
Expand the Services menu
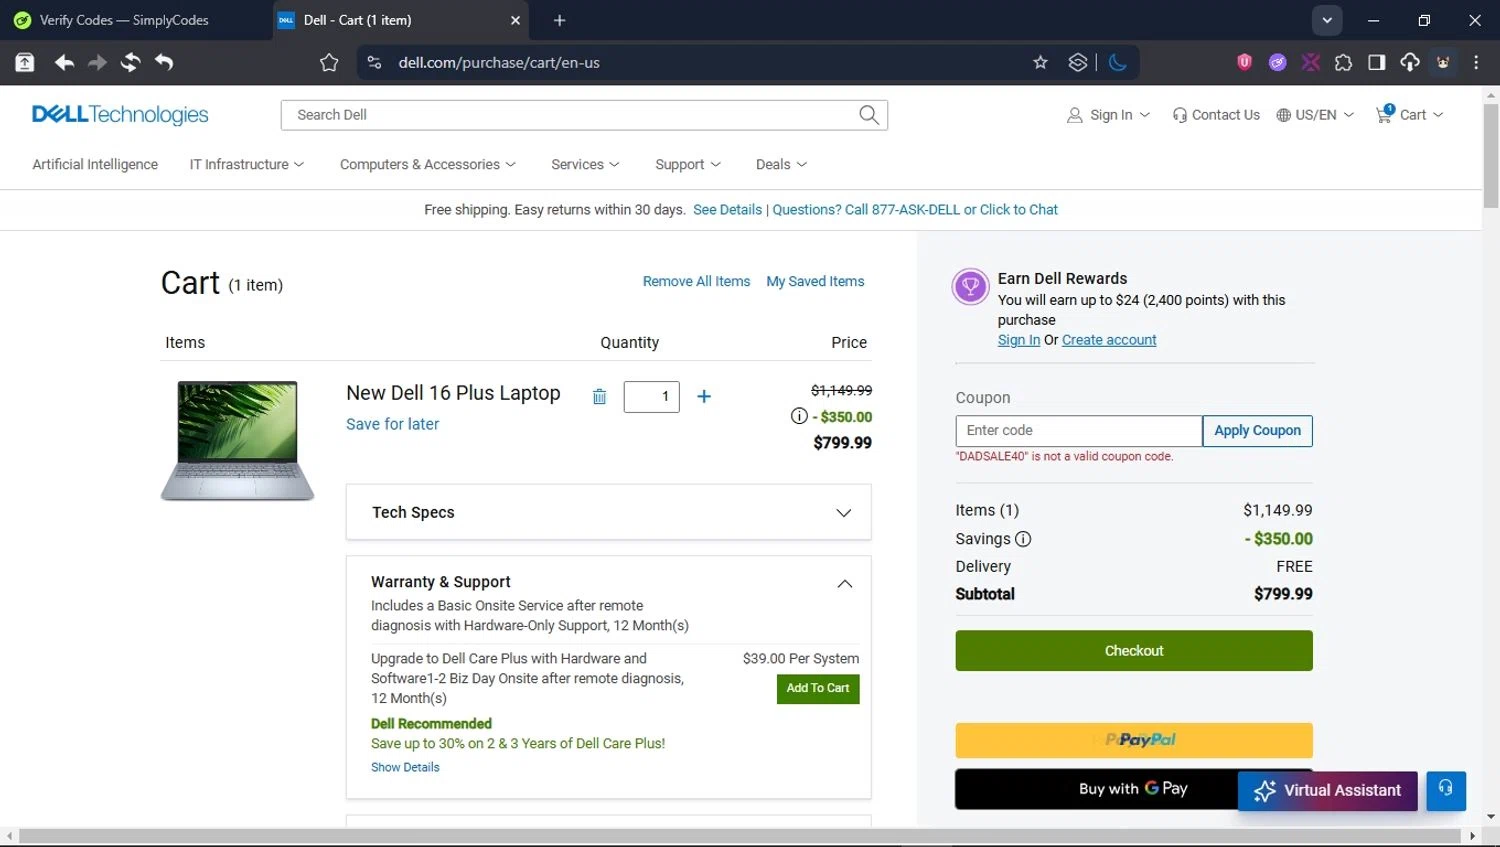point(585,164)
